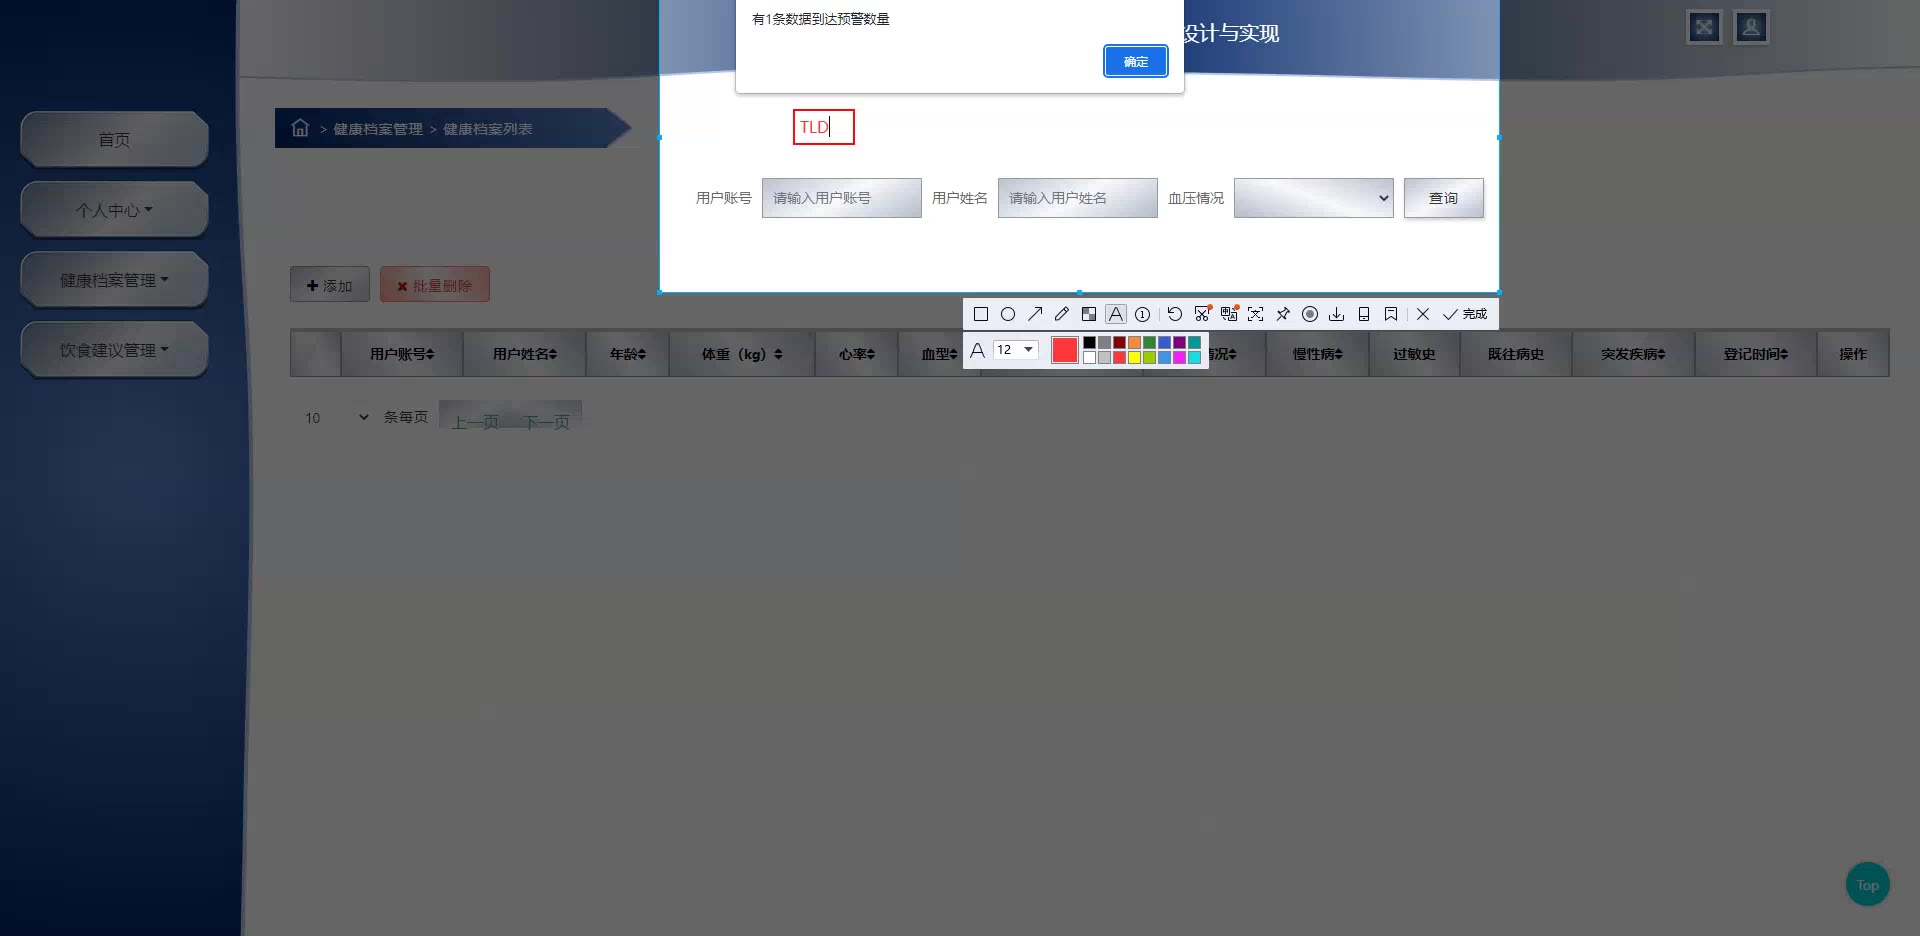The height and width of the screenshot is (936, 1920).
Task: Click the 添加 add button
Action: [330, 285]
